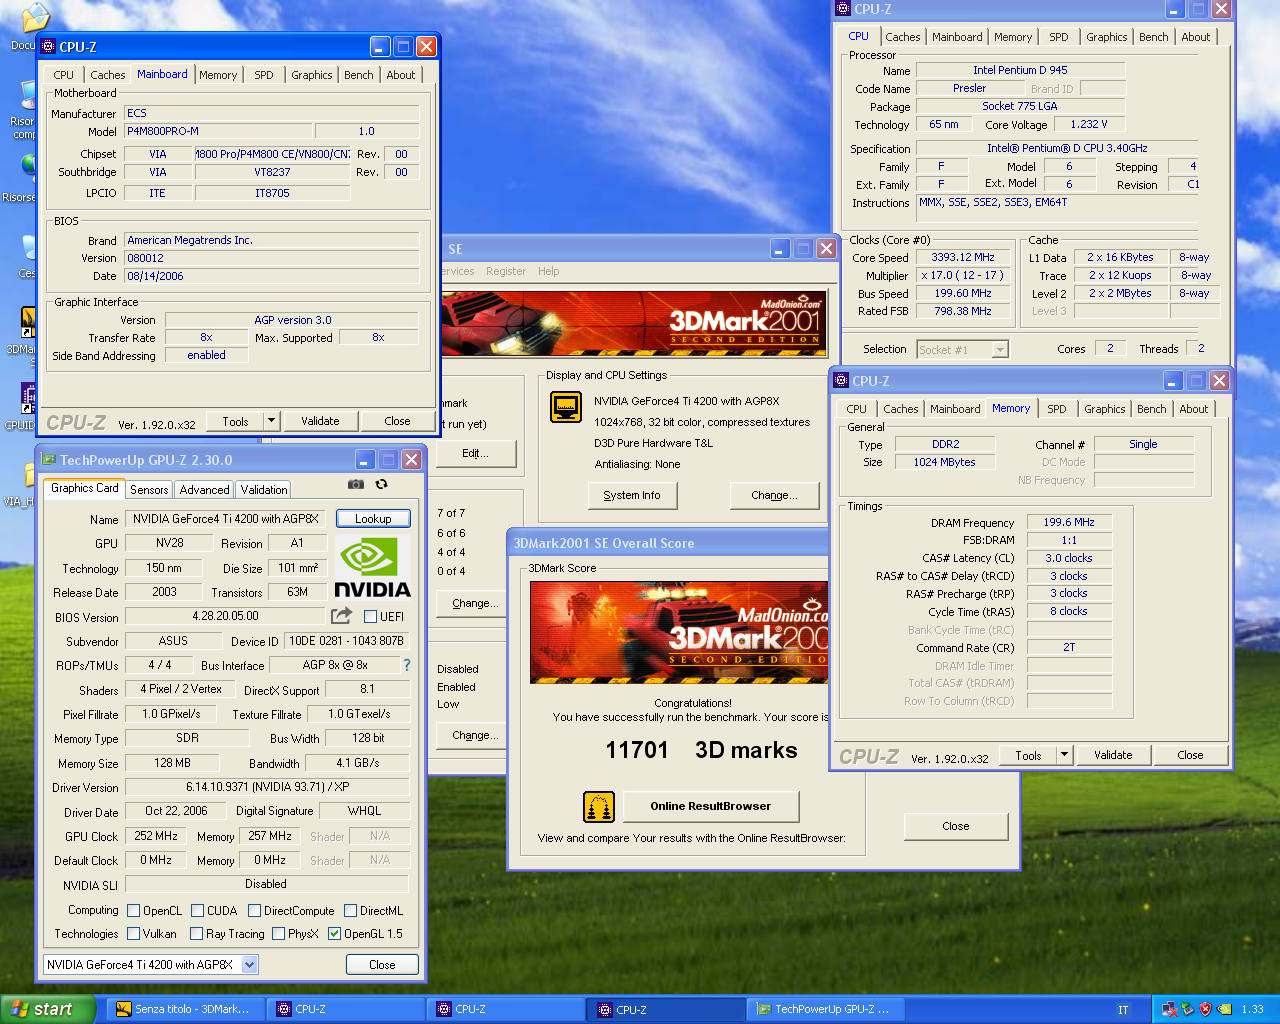Open the Register menu in 3DMark
Viewport: 1280px width, 1024px height.
click(506, 271)
